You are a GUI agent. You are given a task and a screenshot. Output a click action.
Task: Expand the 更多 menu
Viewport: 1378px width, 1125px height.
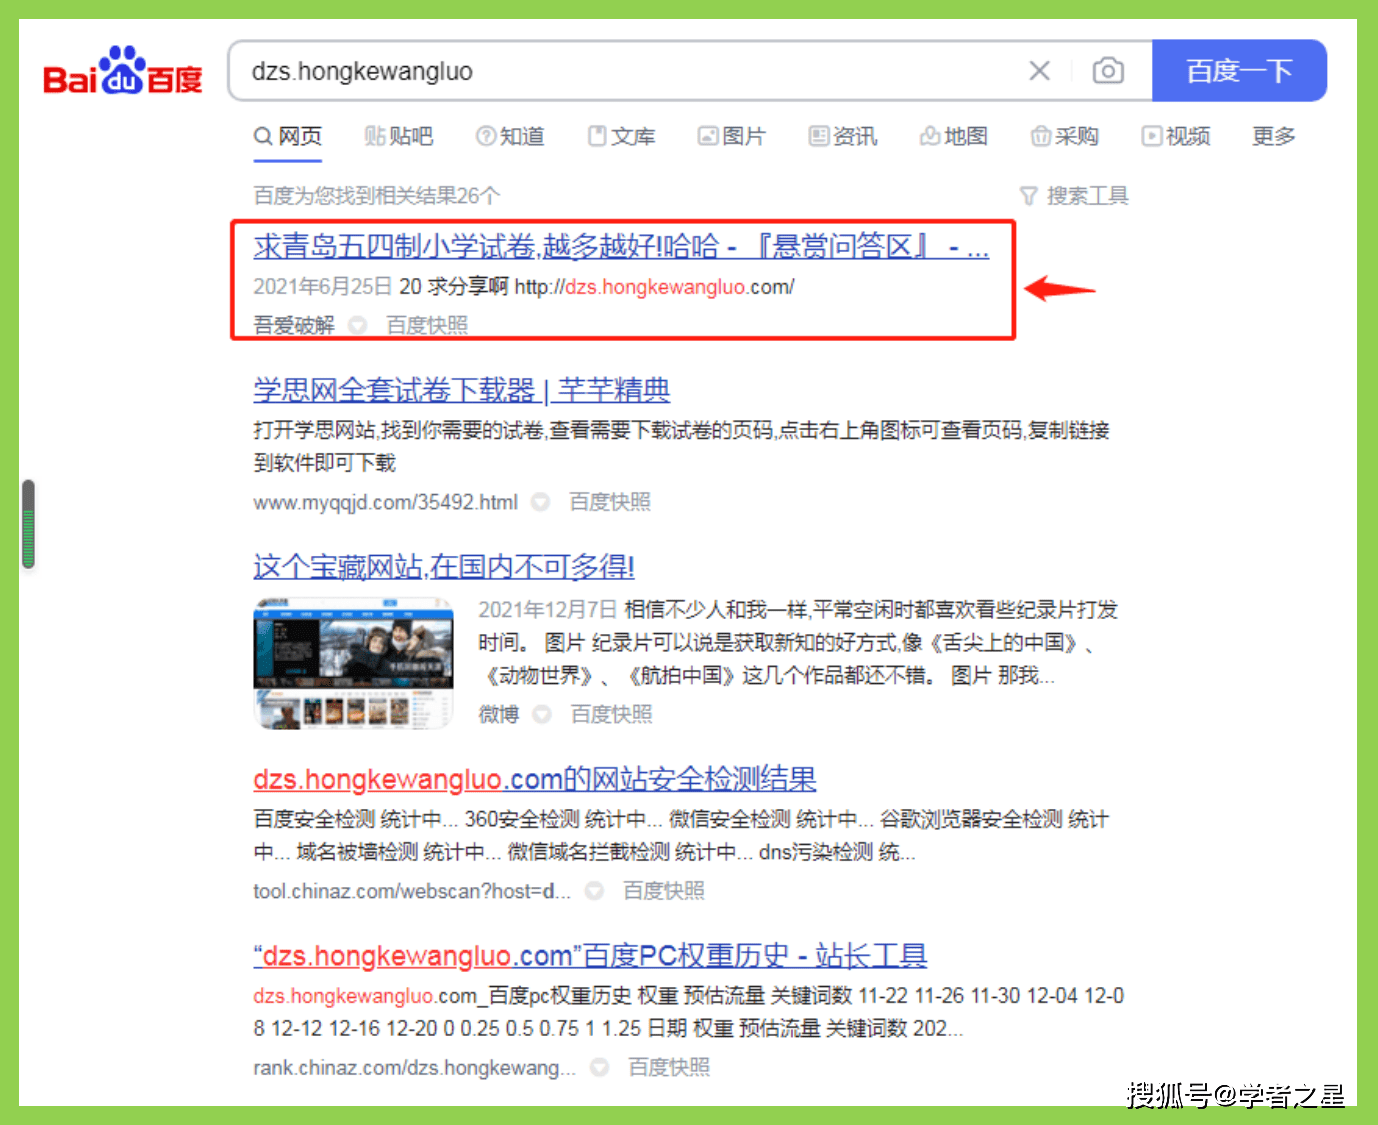pyautogui.click(x=1274, y=136)
